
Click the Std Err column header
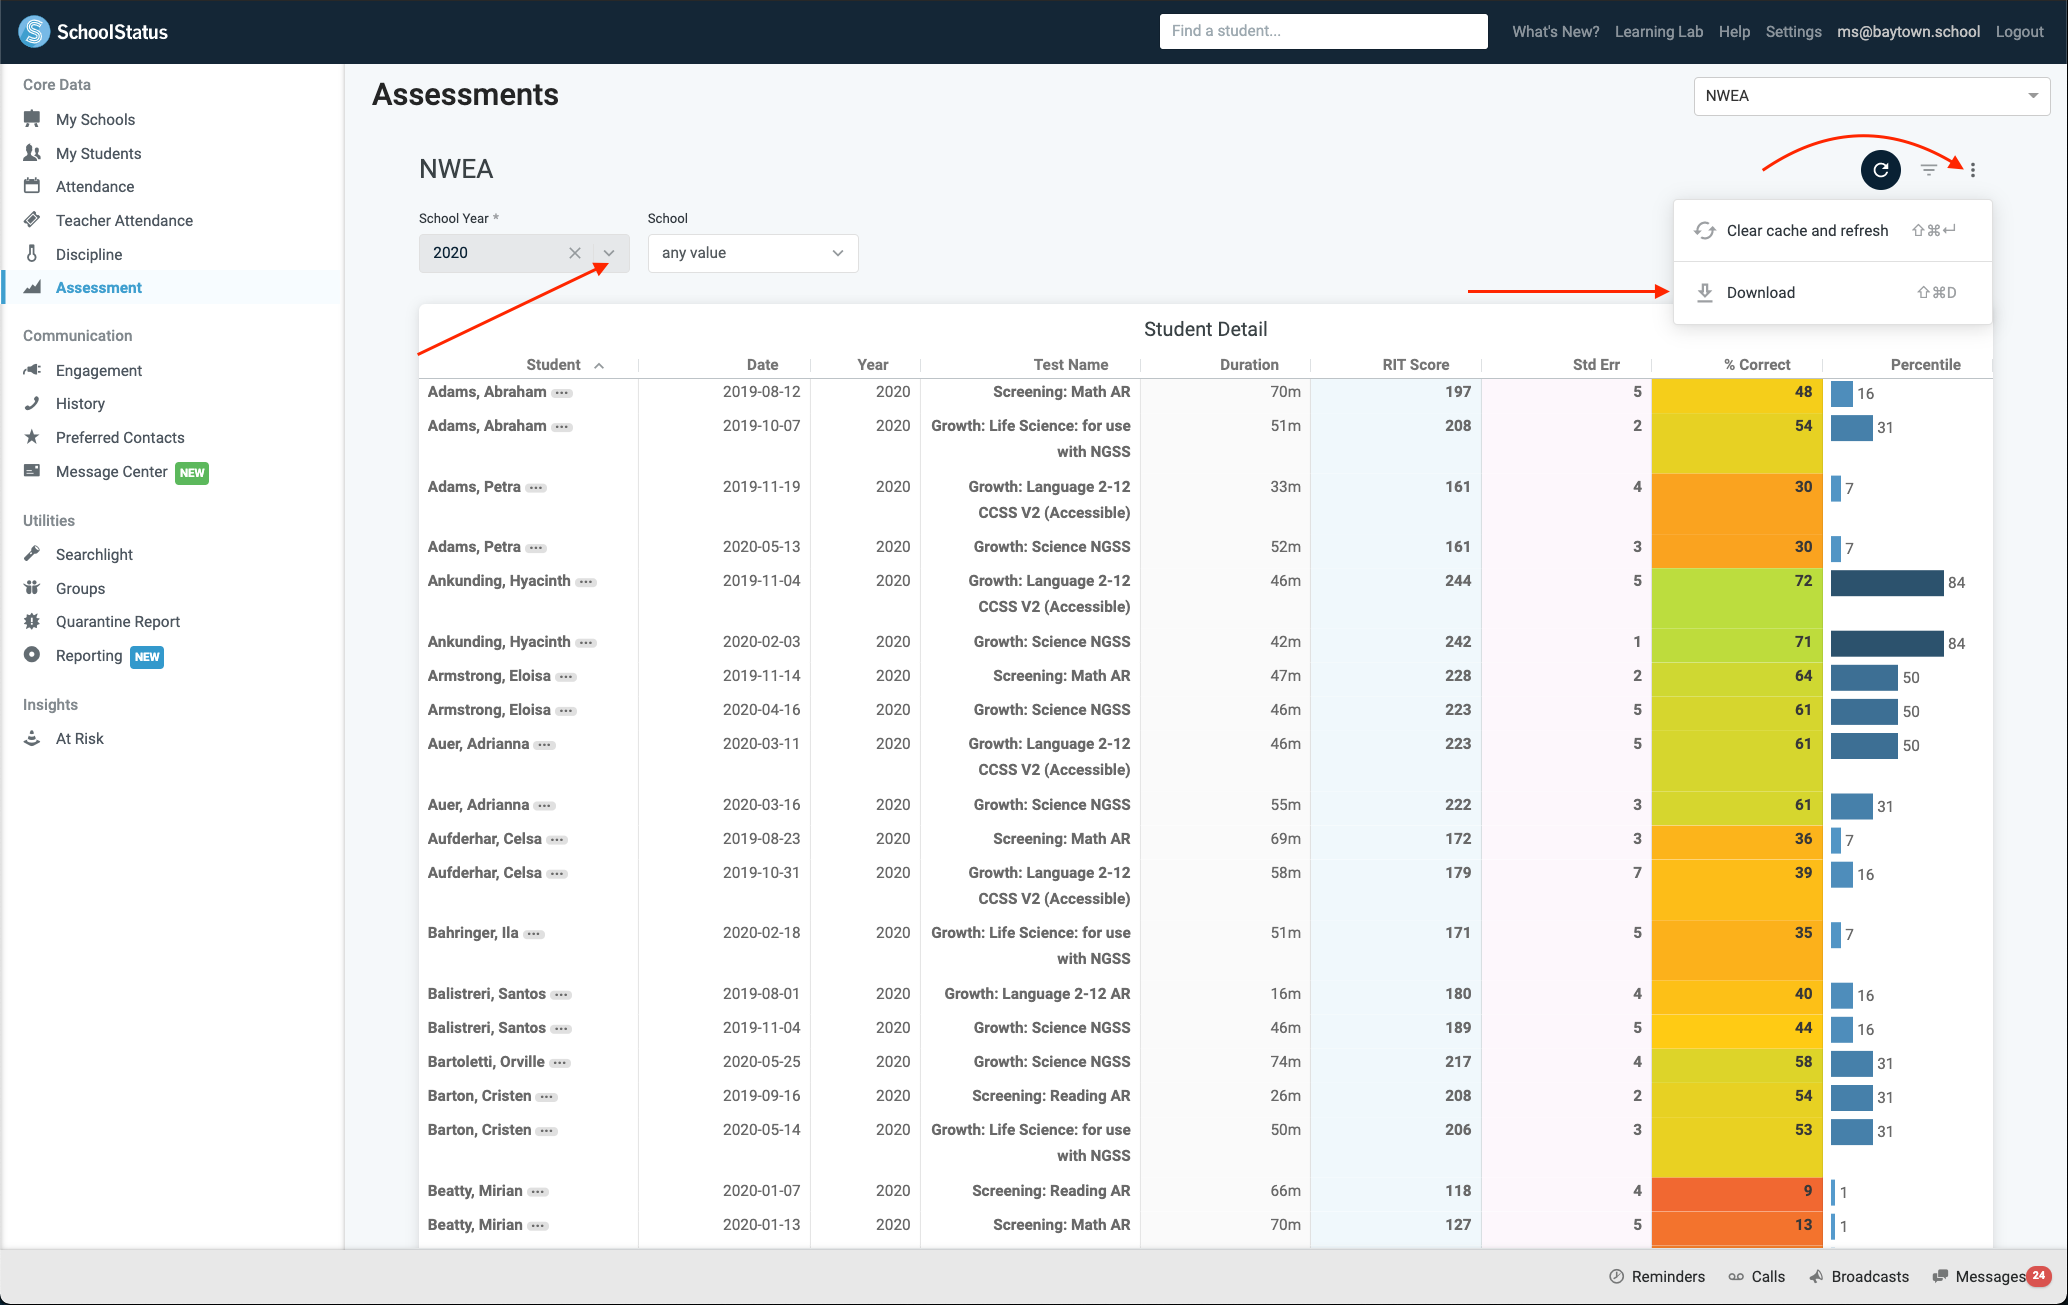coord(1596,365)
